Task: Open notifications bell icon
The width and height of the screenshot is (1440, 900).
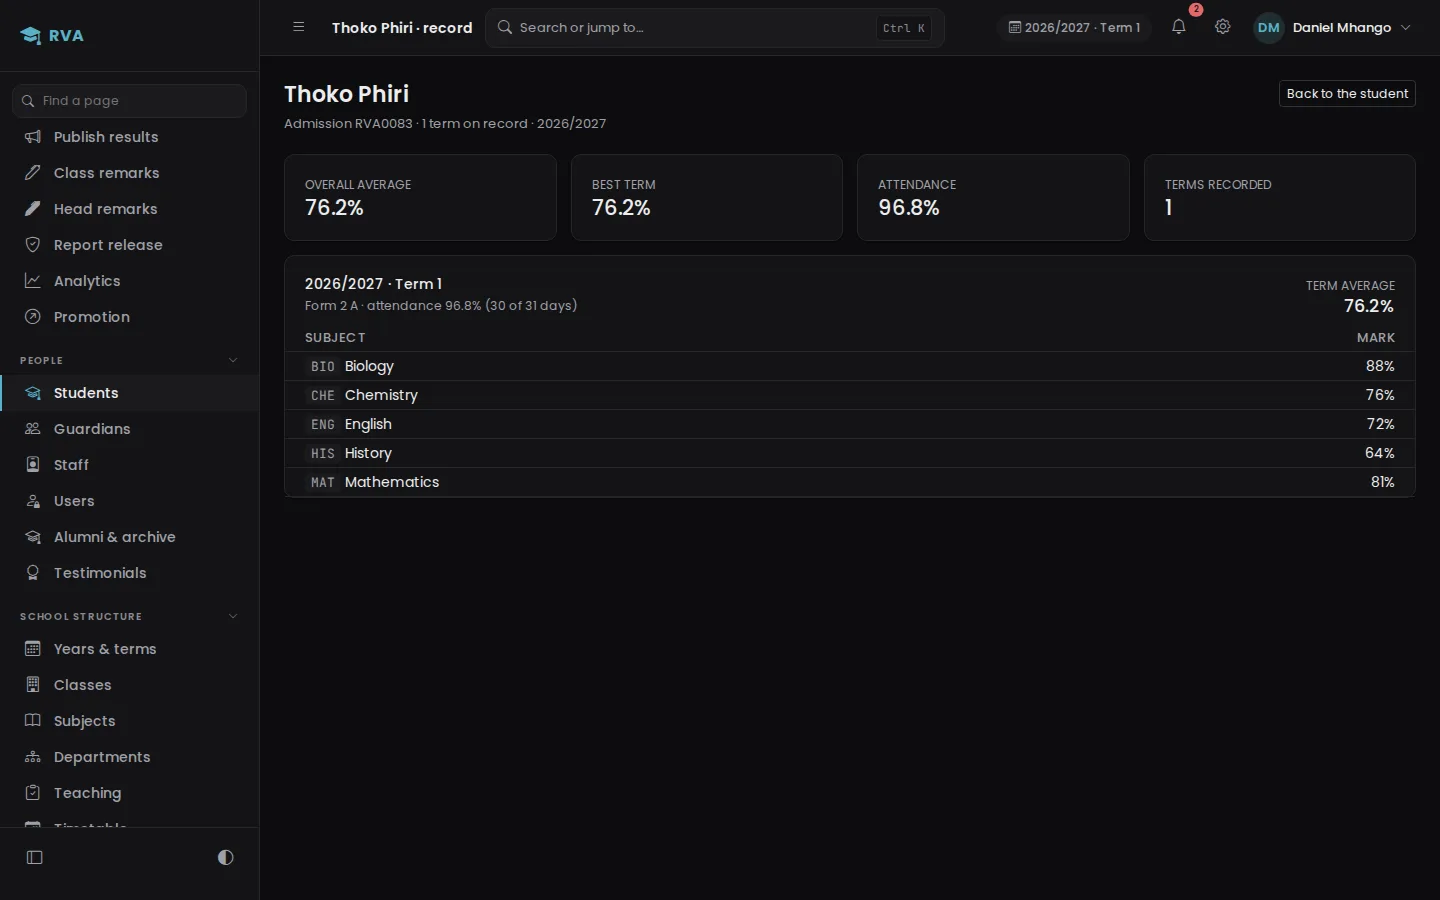Action: [x=1178, y=27]
